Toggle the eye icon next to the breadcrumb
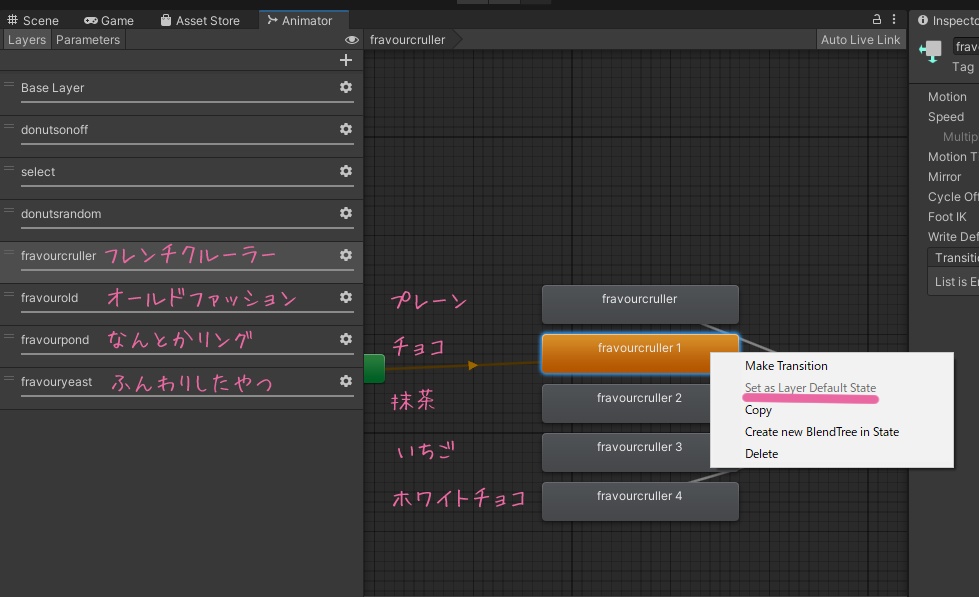The width and height of the screenshot is (979, 597). [349, 39]
